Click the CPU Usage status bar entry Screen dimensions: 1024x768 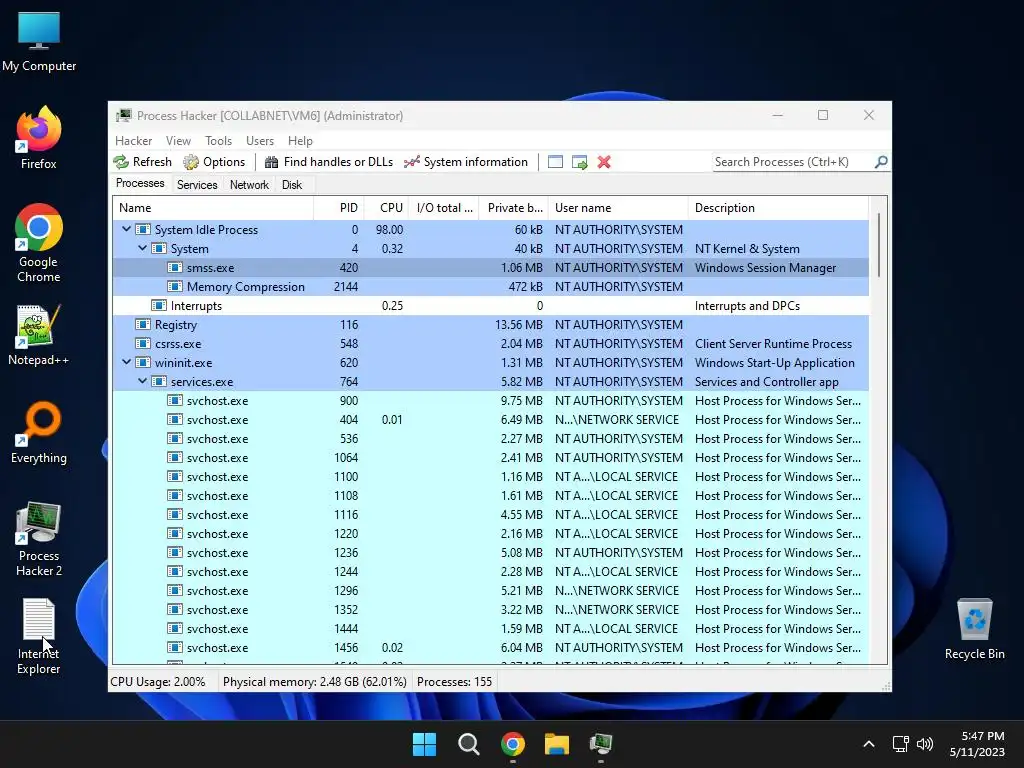(x=157, y=682)
